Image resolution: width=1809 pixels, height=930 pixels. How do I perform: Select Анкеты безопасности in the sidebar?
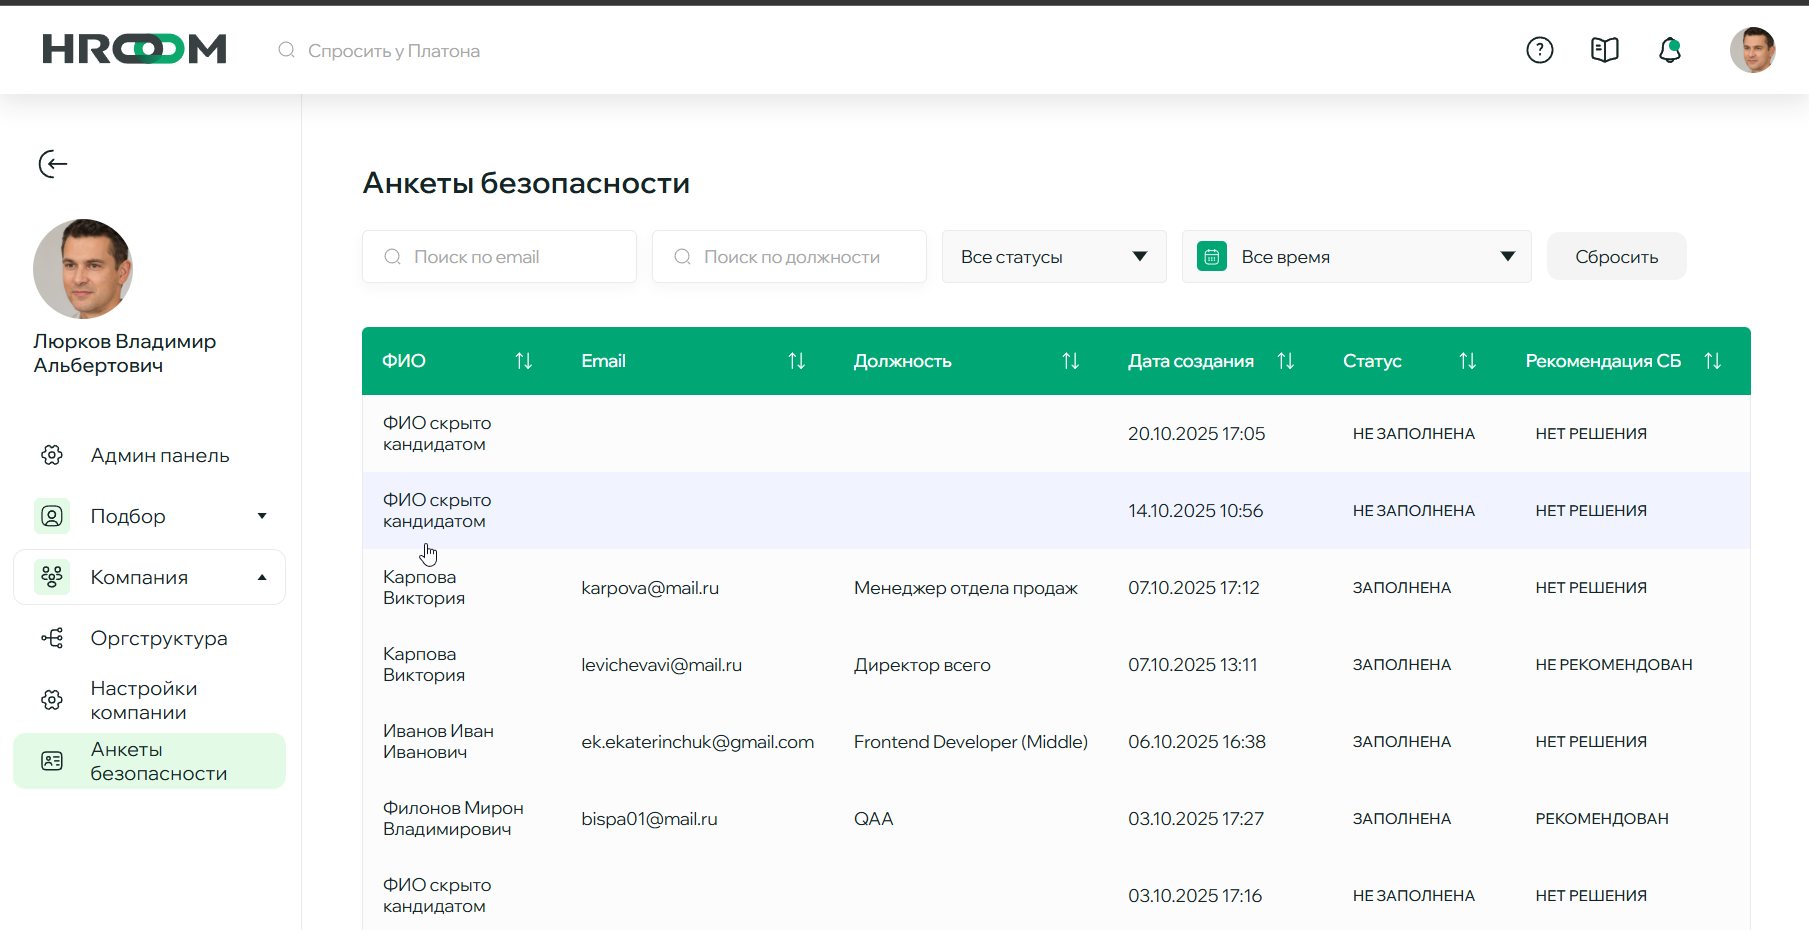(x=159, y=761)
